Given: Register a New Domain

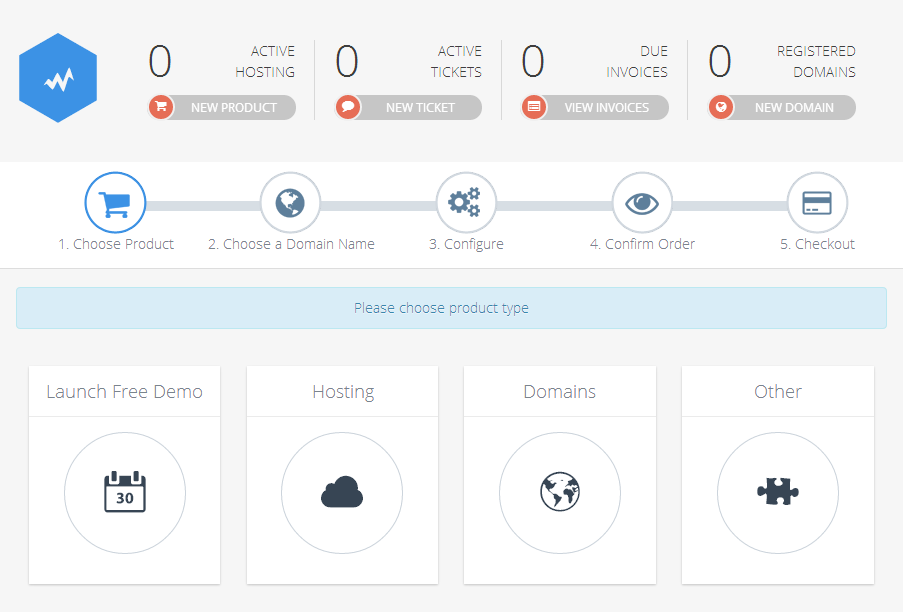Looking at the screenshot, I should pyautogui.click(x=782, y=107).
